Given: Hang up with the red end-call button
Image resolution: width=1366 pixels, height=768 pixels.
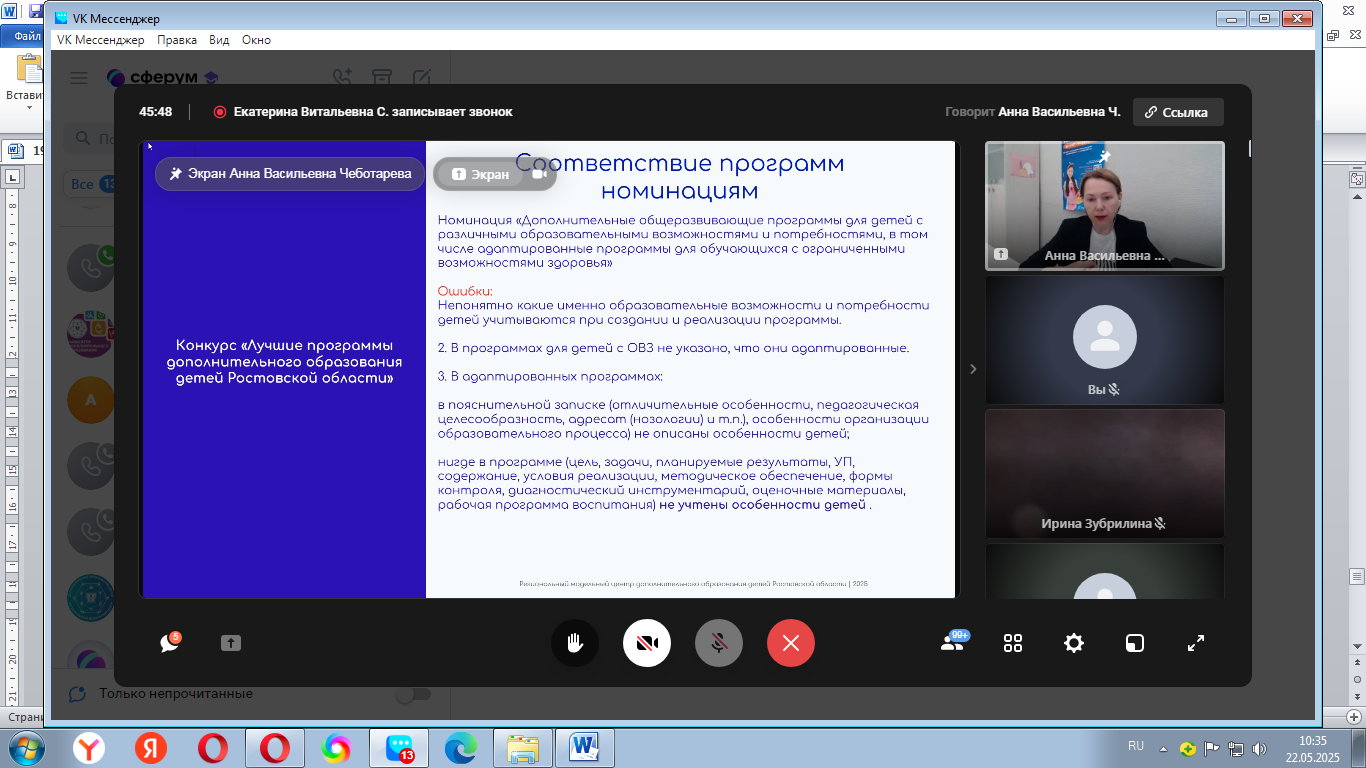Looking at the screenshot, I should pos(791,643).
